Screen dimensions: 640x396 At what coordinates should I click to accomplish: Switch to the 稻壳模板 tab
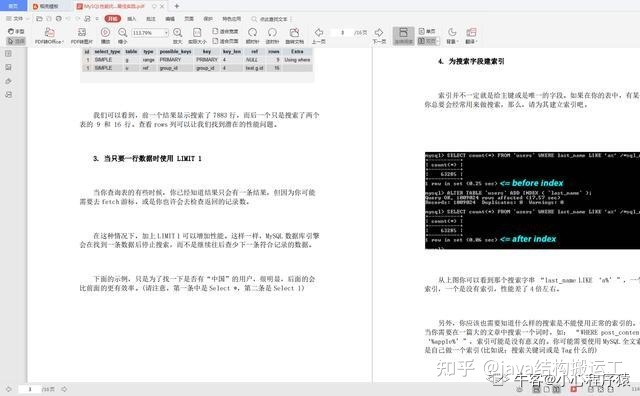[49, 6]
